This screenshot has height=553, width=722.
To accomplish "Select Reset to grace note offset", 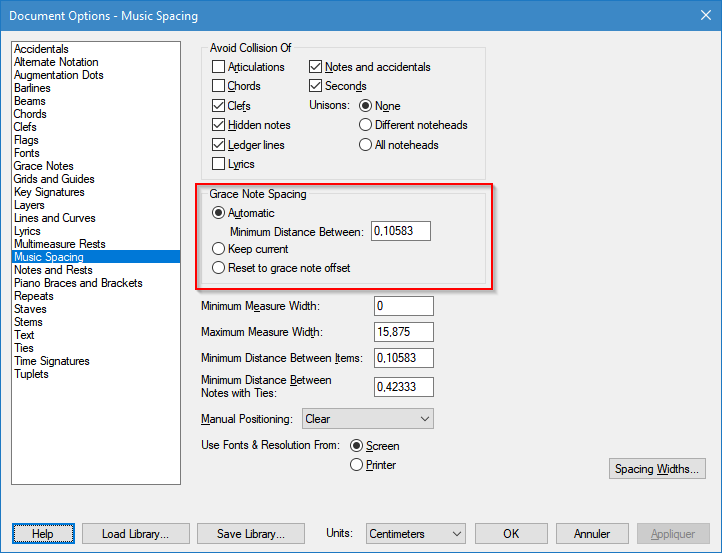I will click(x=219, y=268).
